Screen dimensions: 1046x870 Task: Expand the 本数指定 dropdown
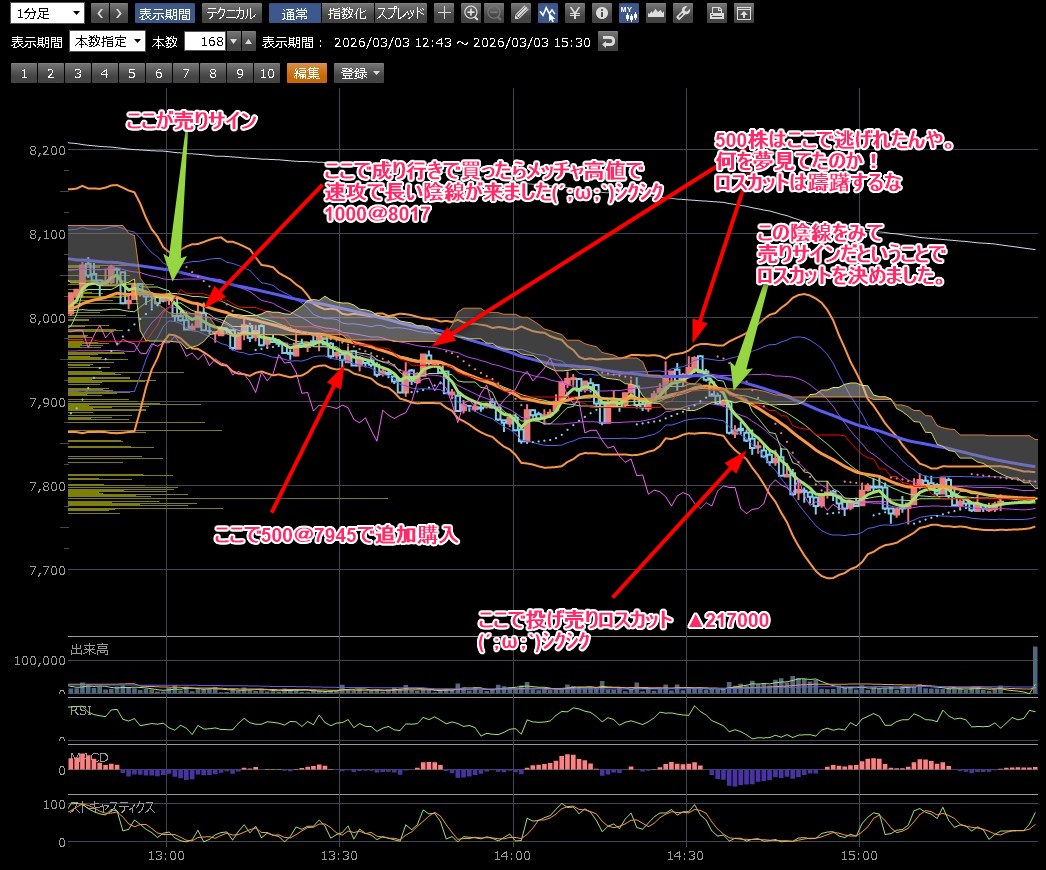point(108,42)
